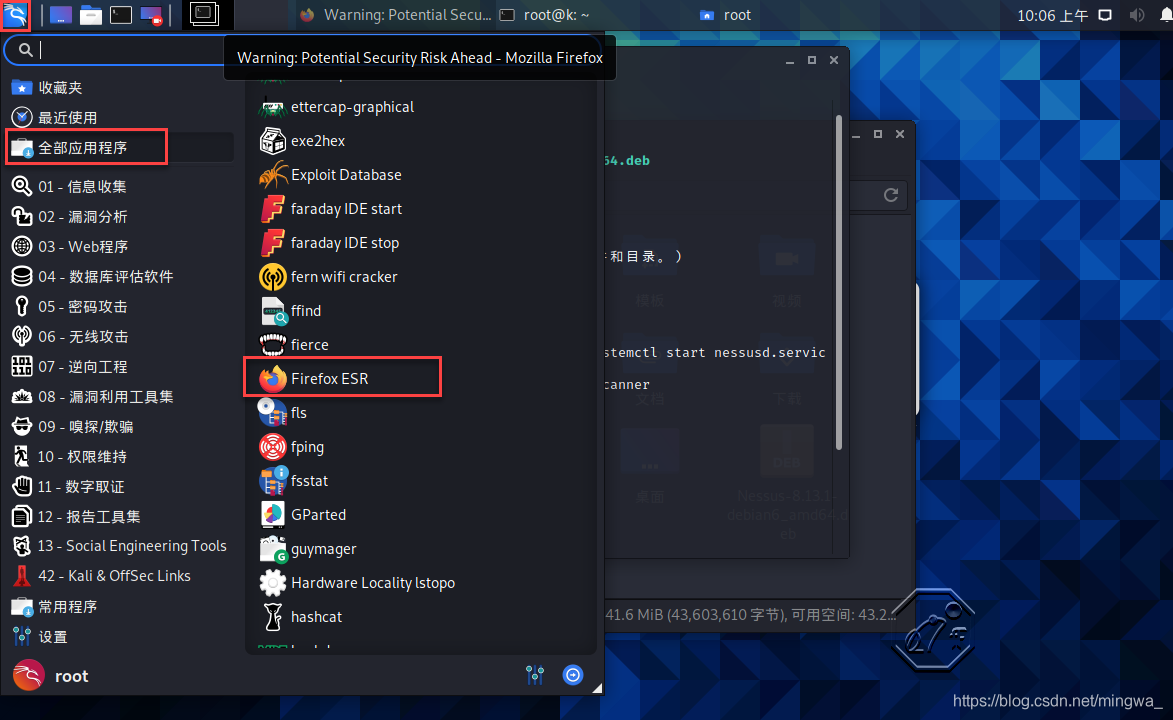Launch faraday IDE start

[x=420, y=209]
